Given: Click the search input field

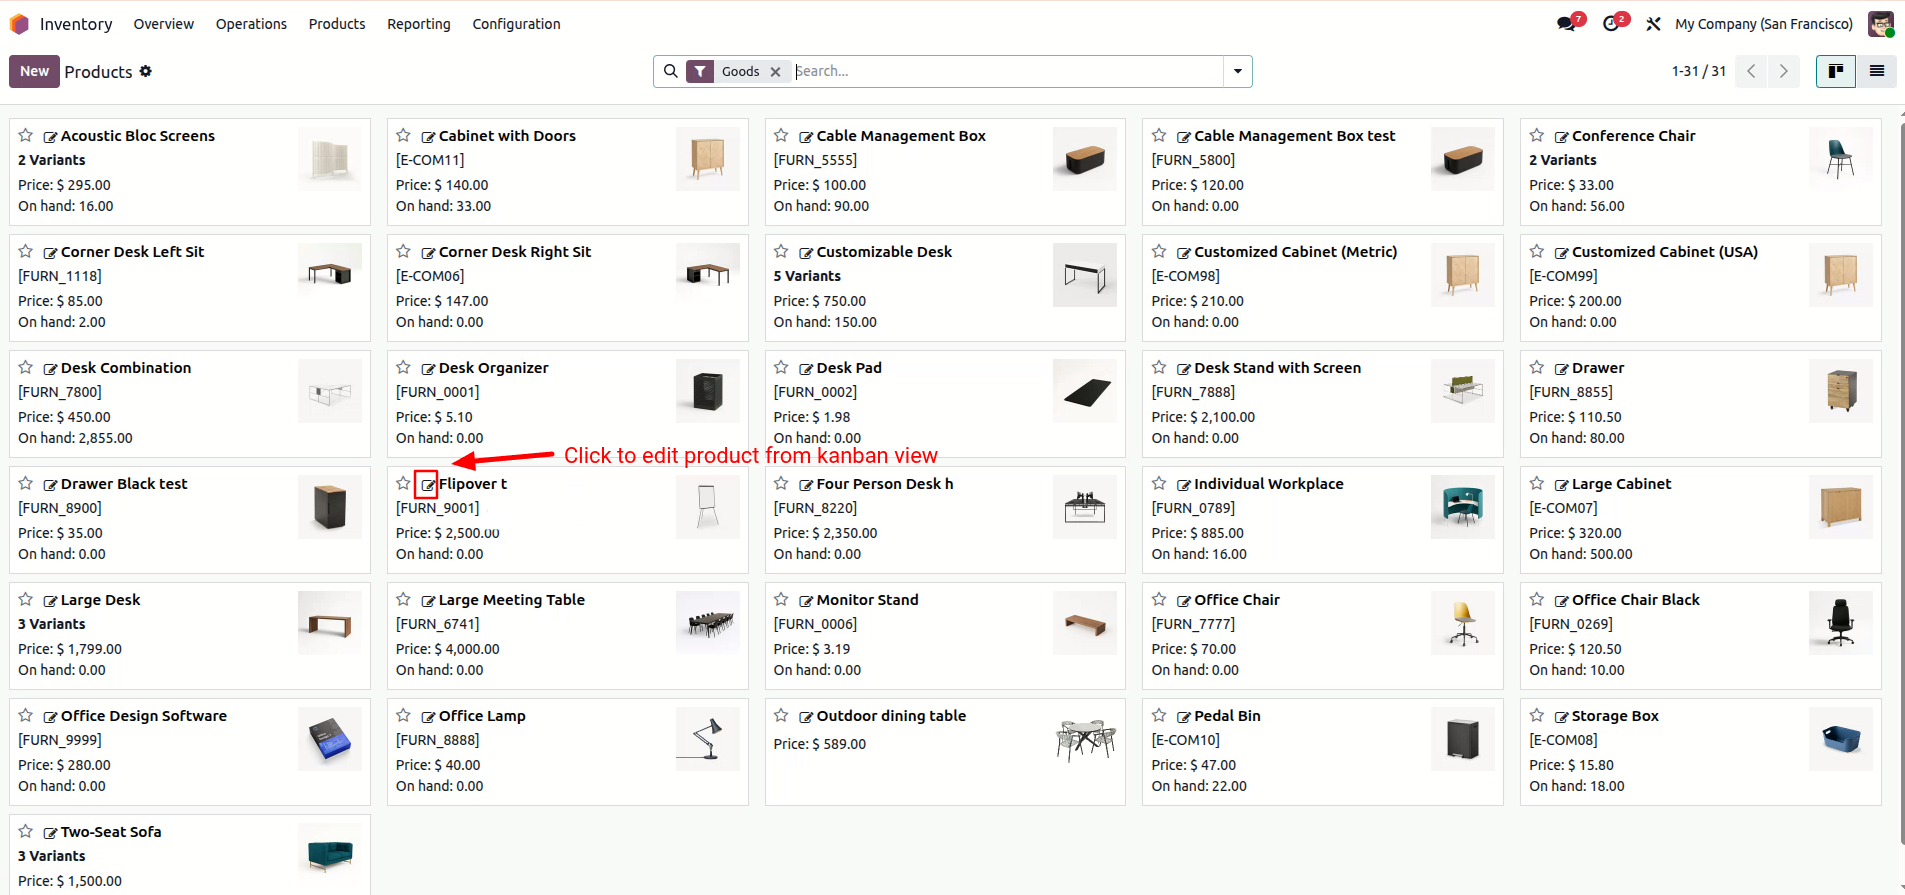Looking at the screenshot, I should [x=1008, y=71].
